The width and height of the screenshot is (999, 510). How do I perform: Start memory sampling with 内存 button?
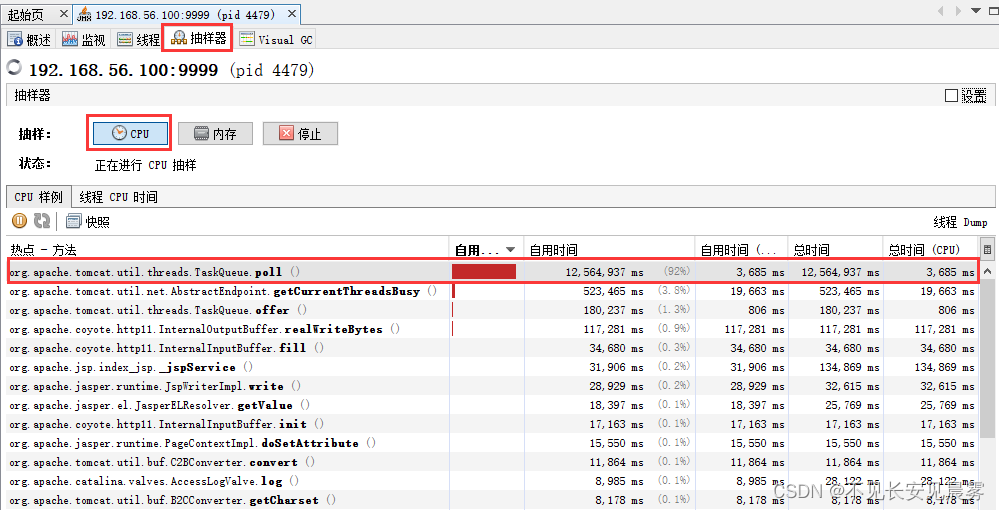215,133
